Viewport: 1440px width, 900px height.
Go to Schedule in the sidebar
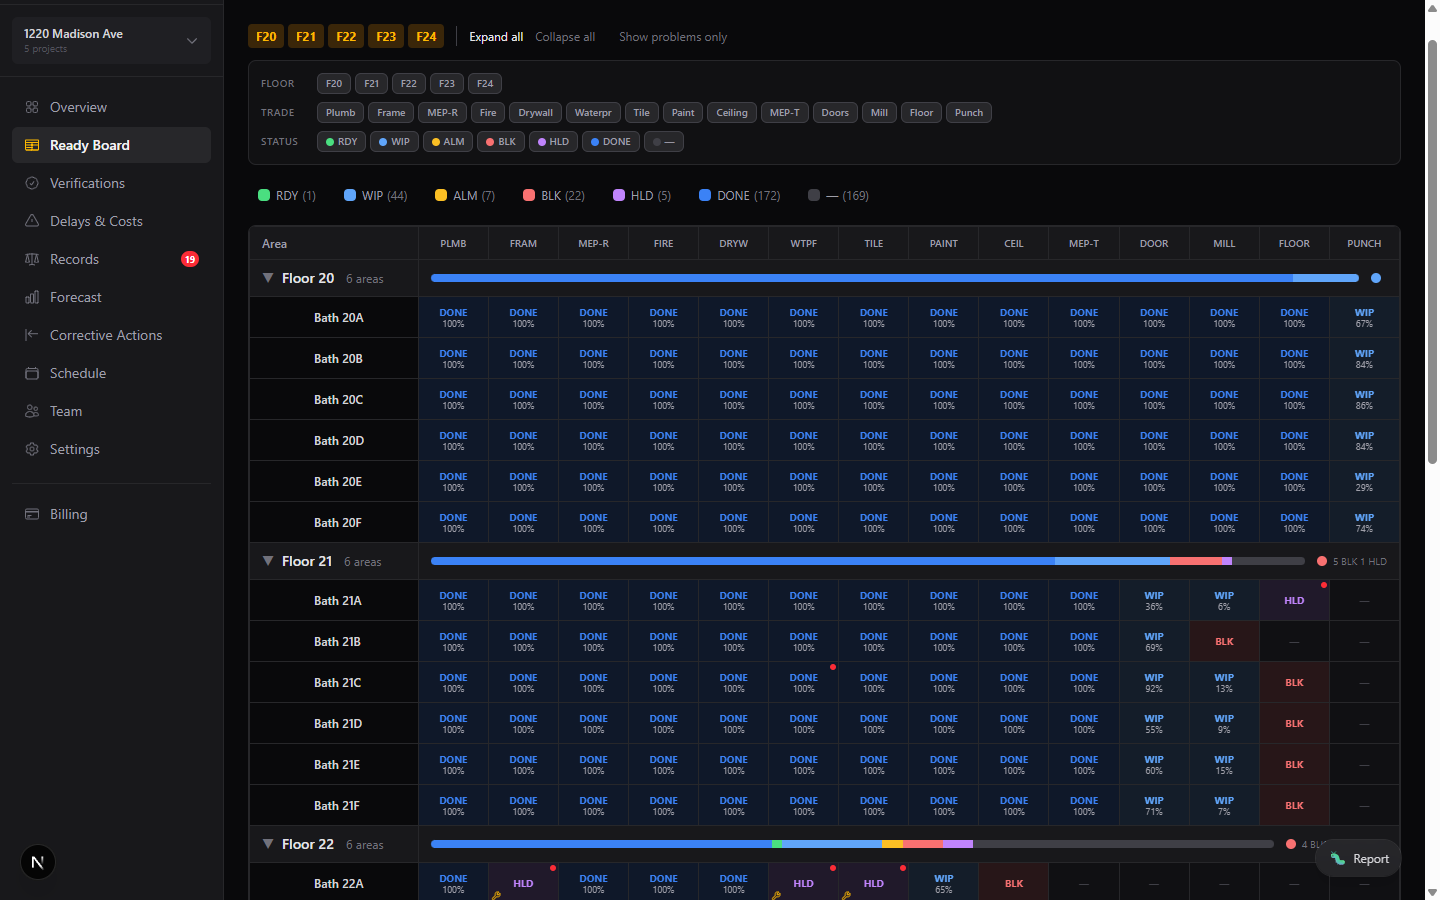click(x=111, y=373)
